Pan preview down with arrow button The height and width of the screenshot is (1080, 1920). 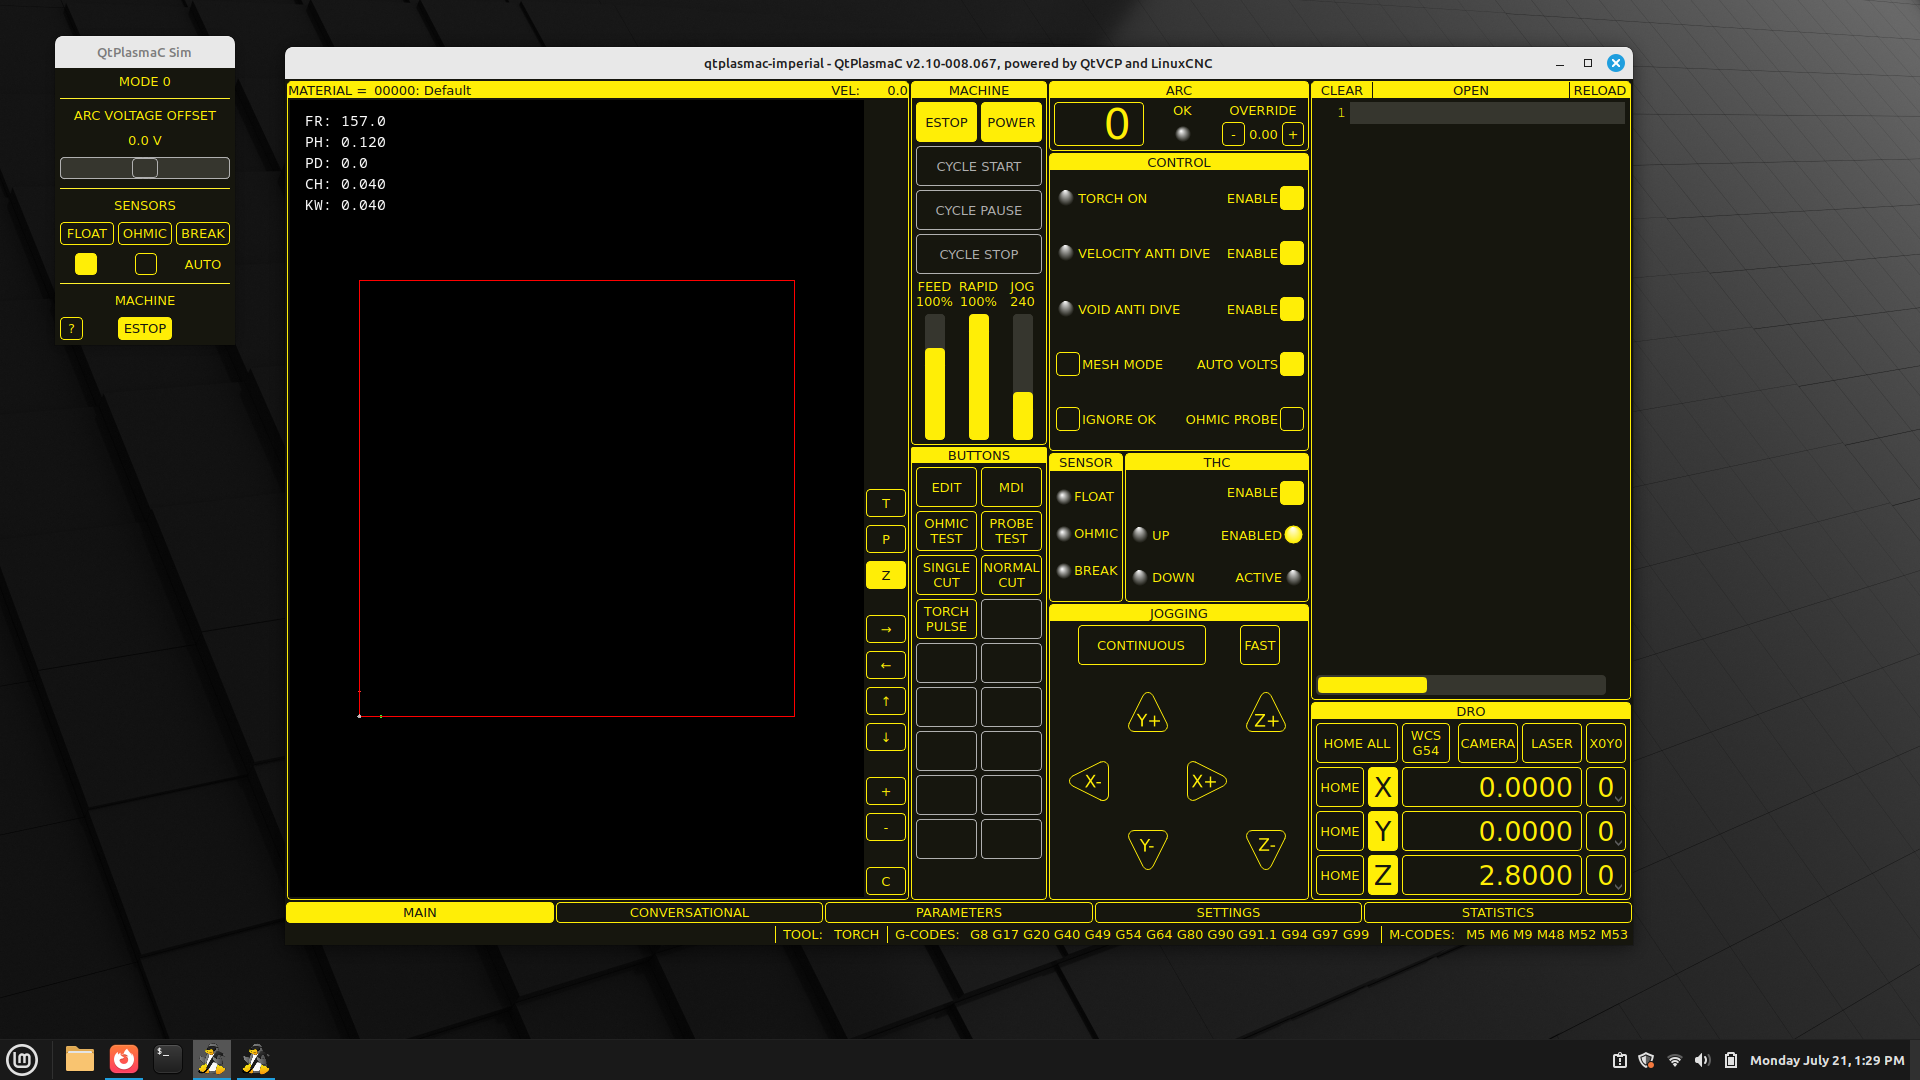(886, 737)
